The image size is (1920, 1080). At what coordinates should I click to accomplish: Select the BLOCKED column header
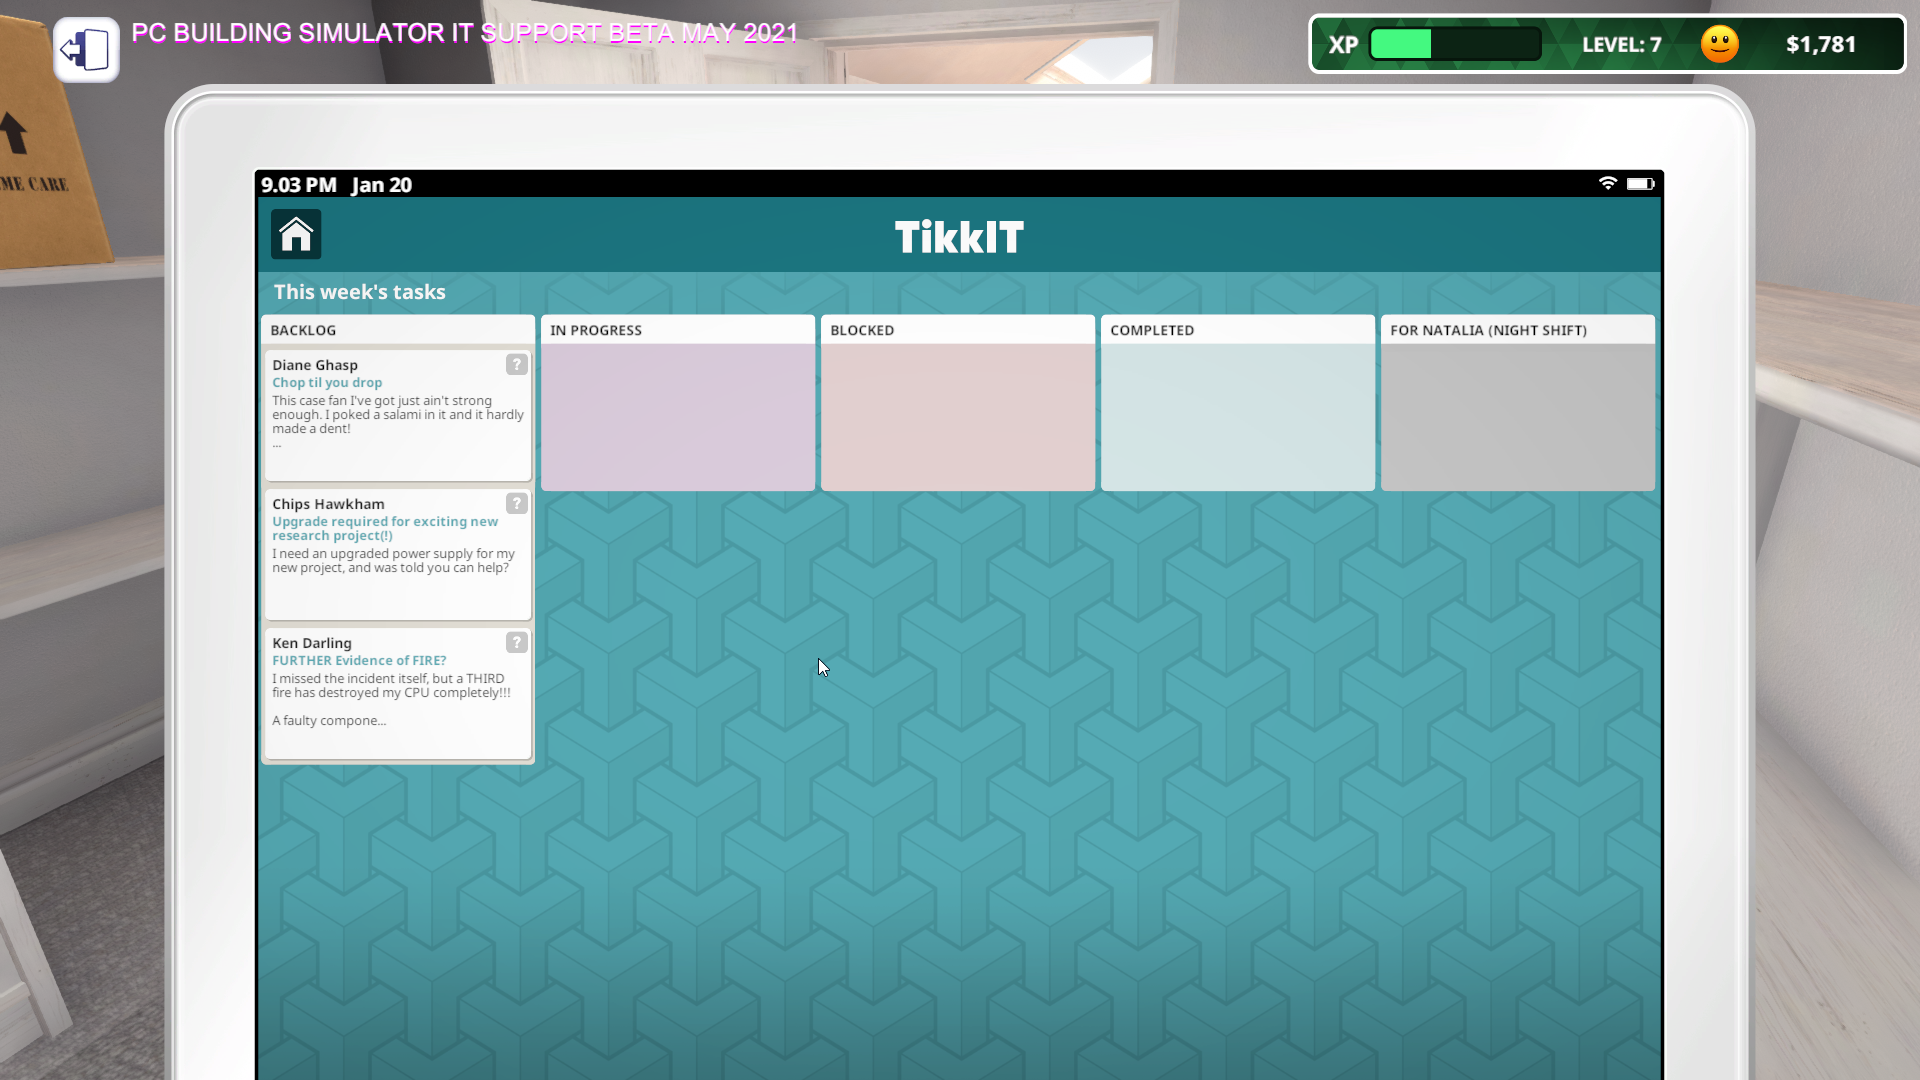(x=862, y=331)
